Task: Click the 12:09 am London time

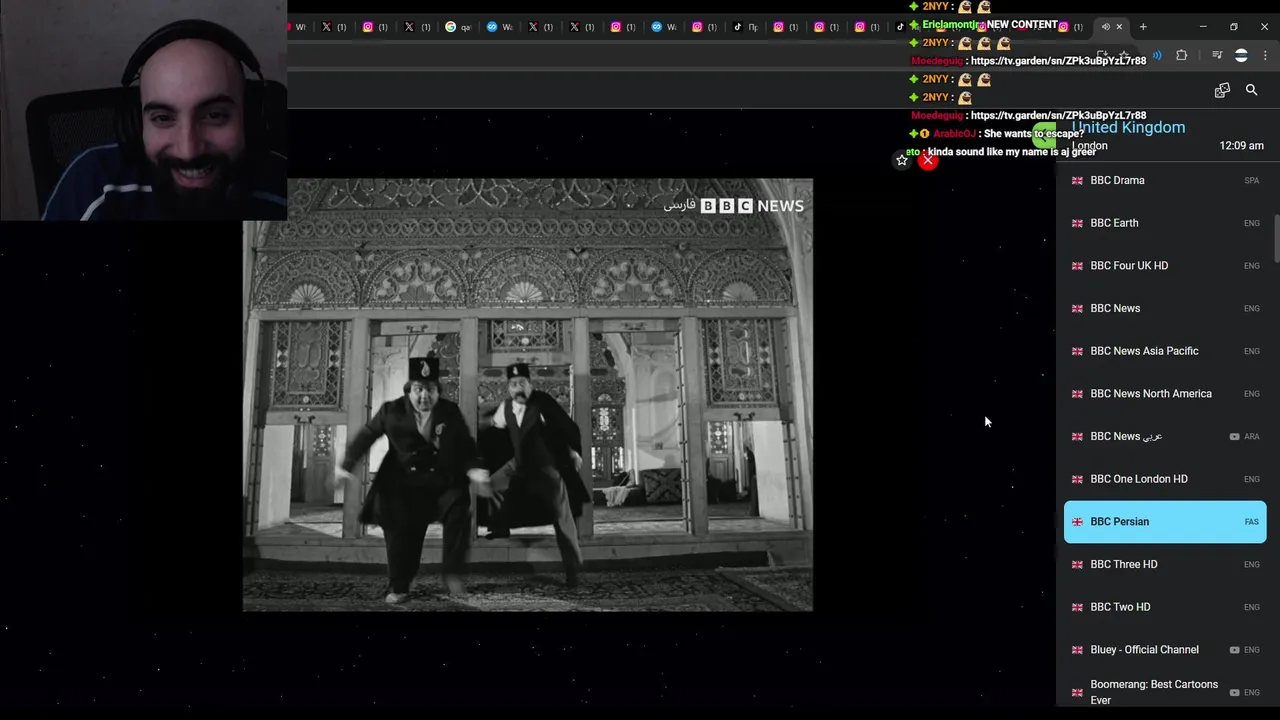Action: [1241, 146]
